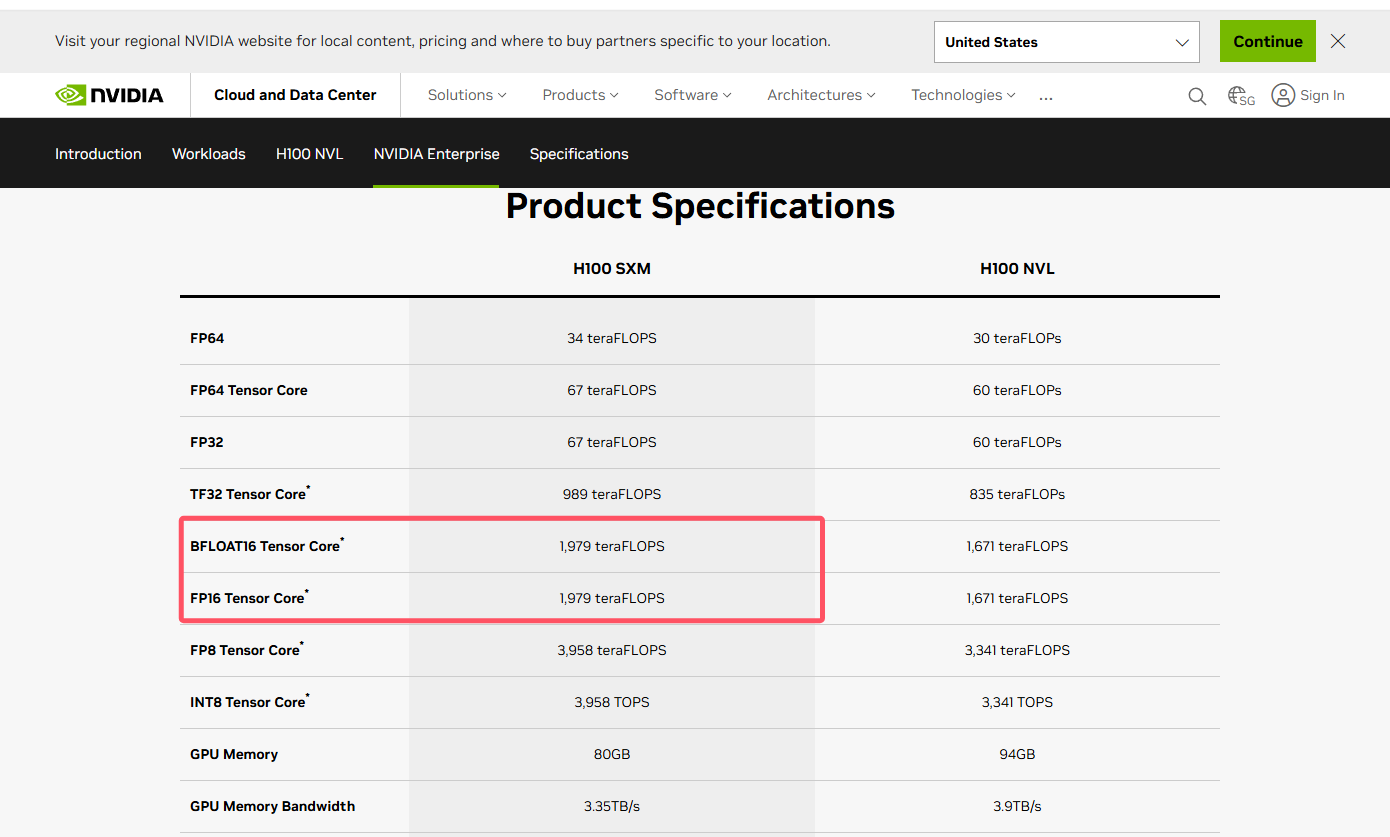Open the more navigation ellipsis

[x=1046, y=97]
